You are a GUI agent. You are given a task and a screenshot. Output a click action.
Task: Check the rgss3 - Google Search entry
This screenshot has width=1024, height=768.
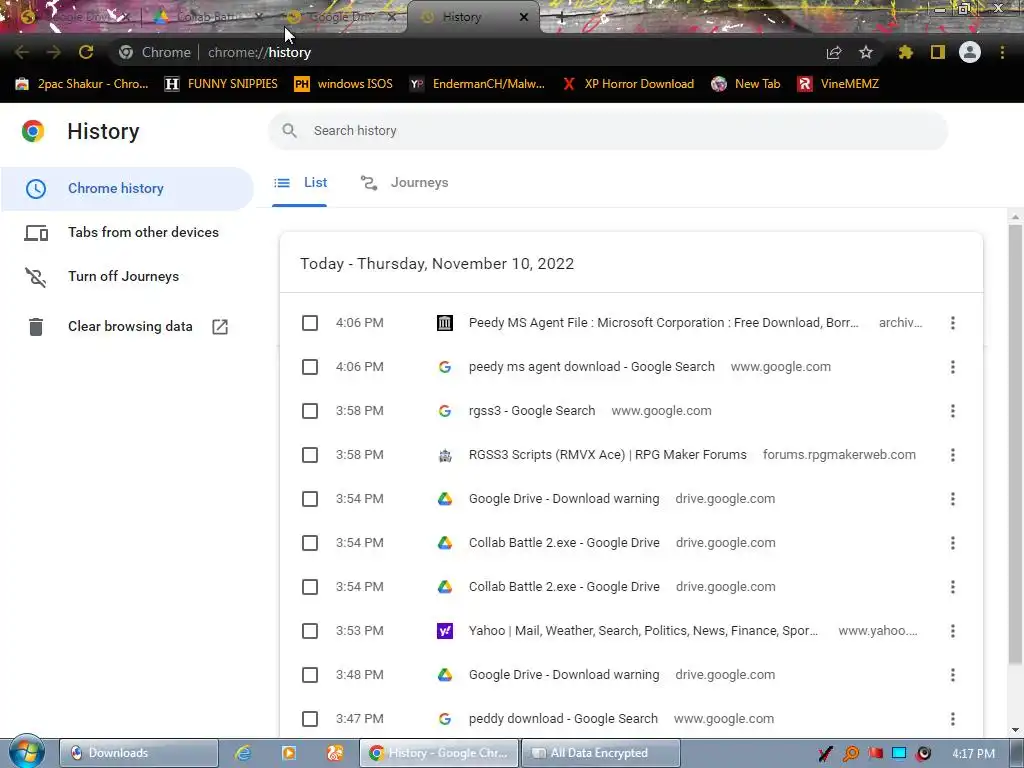click(310, 411)
